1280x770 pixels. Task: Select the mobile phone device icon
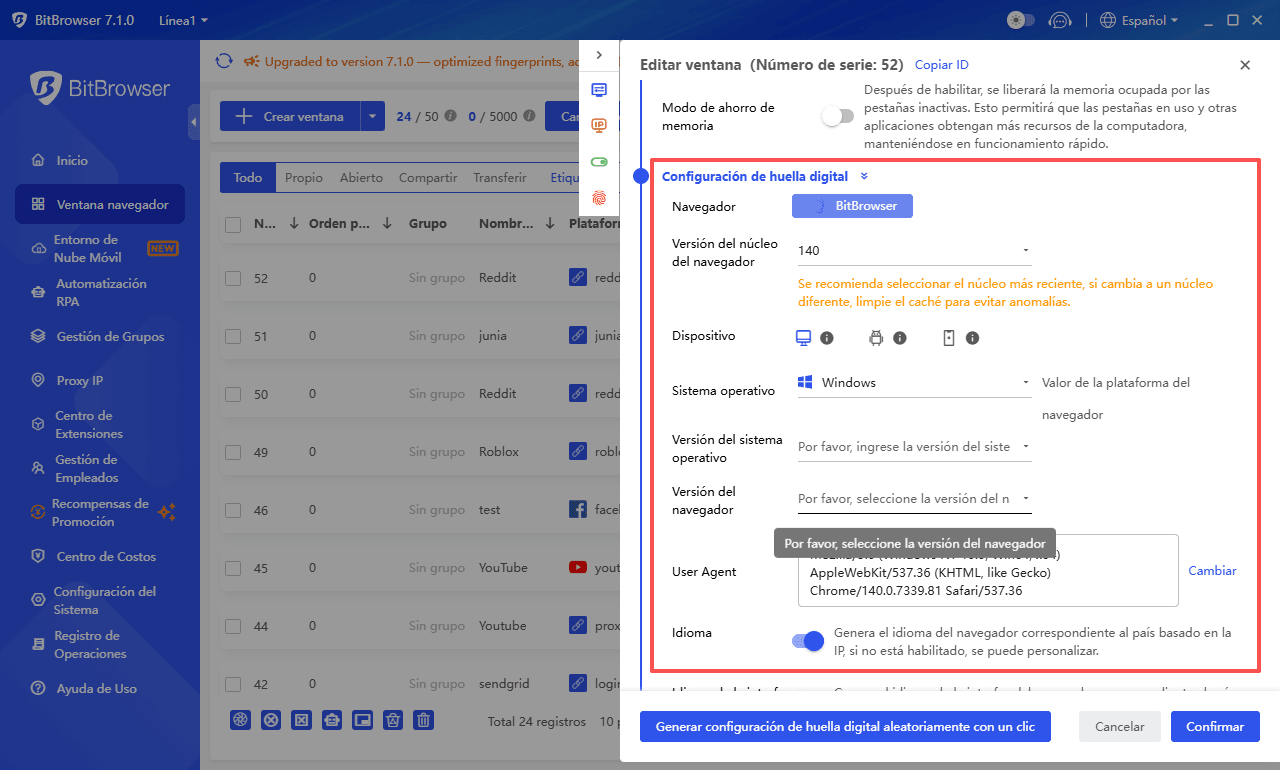[x=949, y=338]
